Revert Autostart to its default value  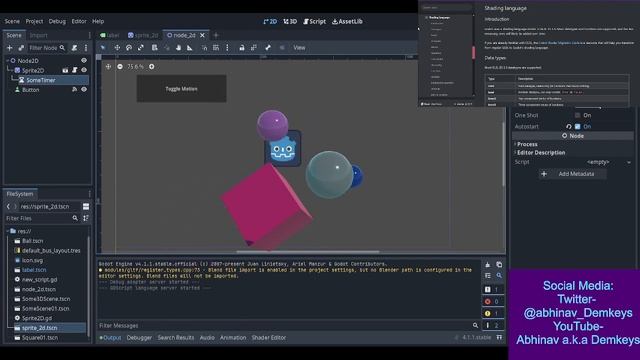click(569, 127)
